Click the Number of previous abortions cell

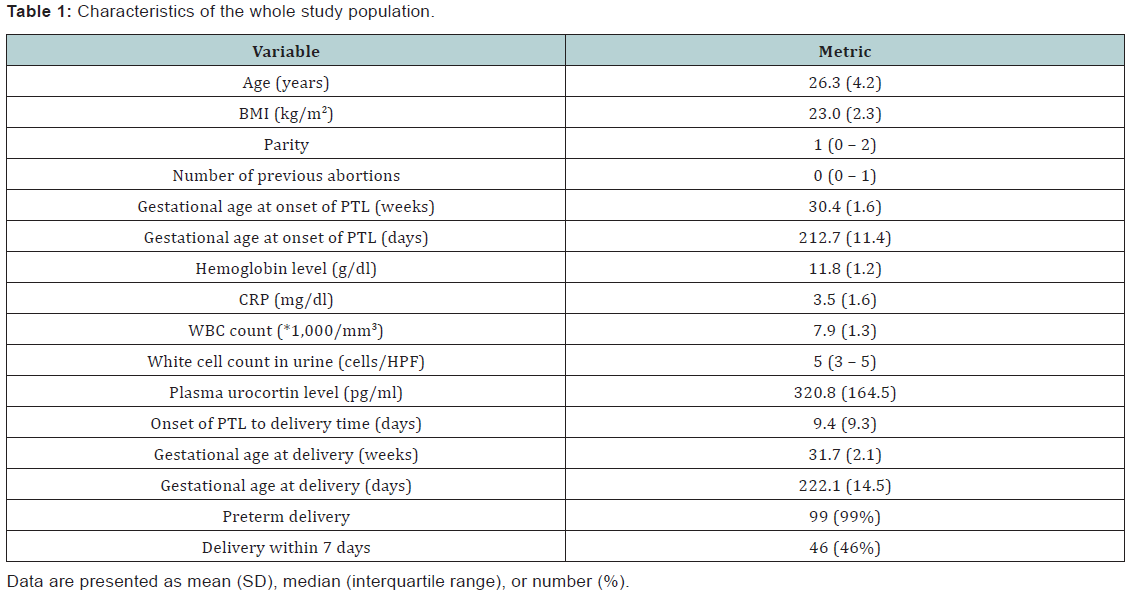[285, 175]
